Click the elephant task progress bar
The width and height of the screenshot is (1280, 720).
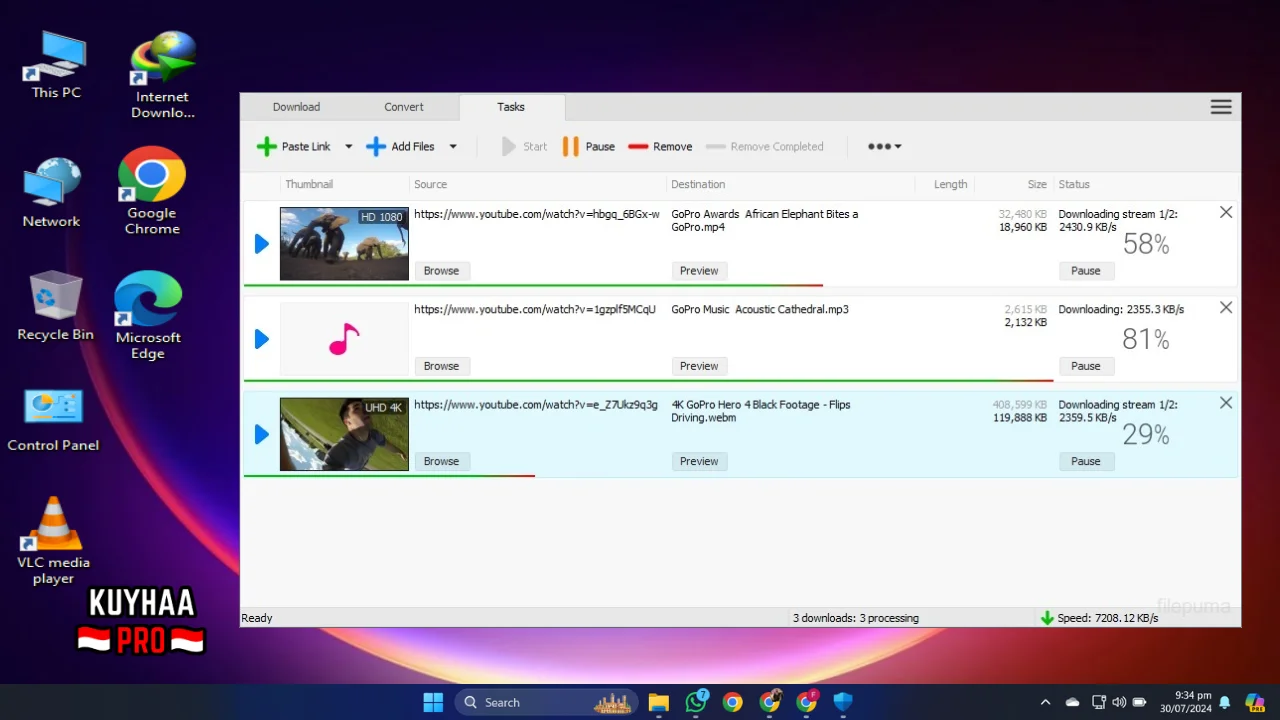[x=533, y=285]
